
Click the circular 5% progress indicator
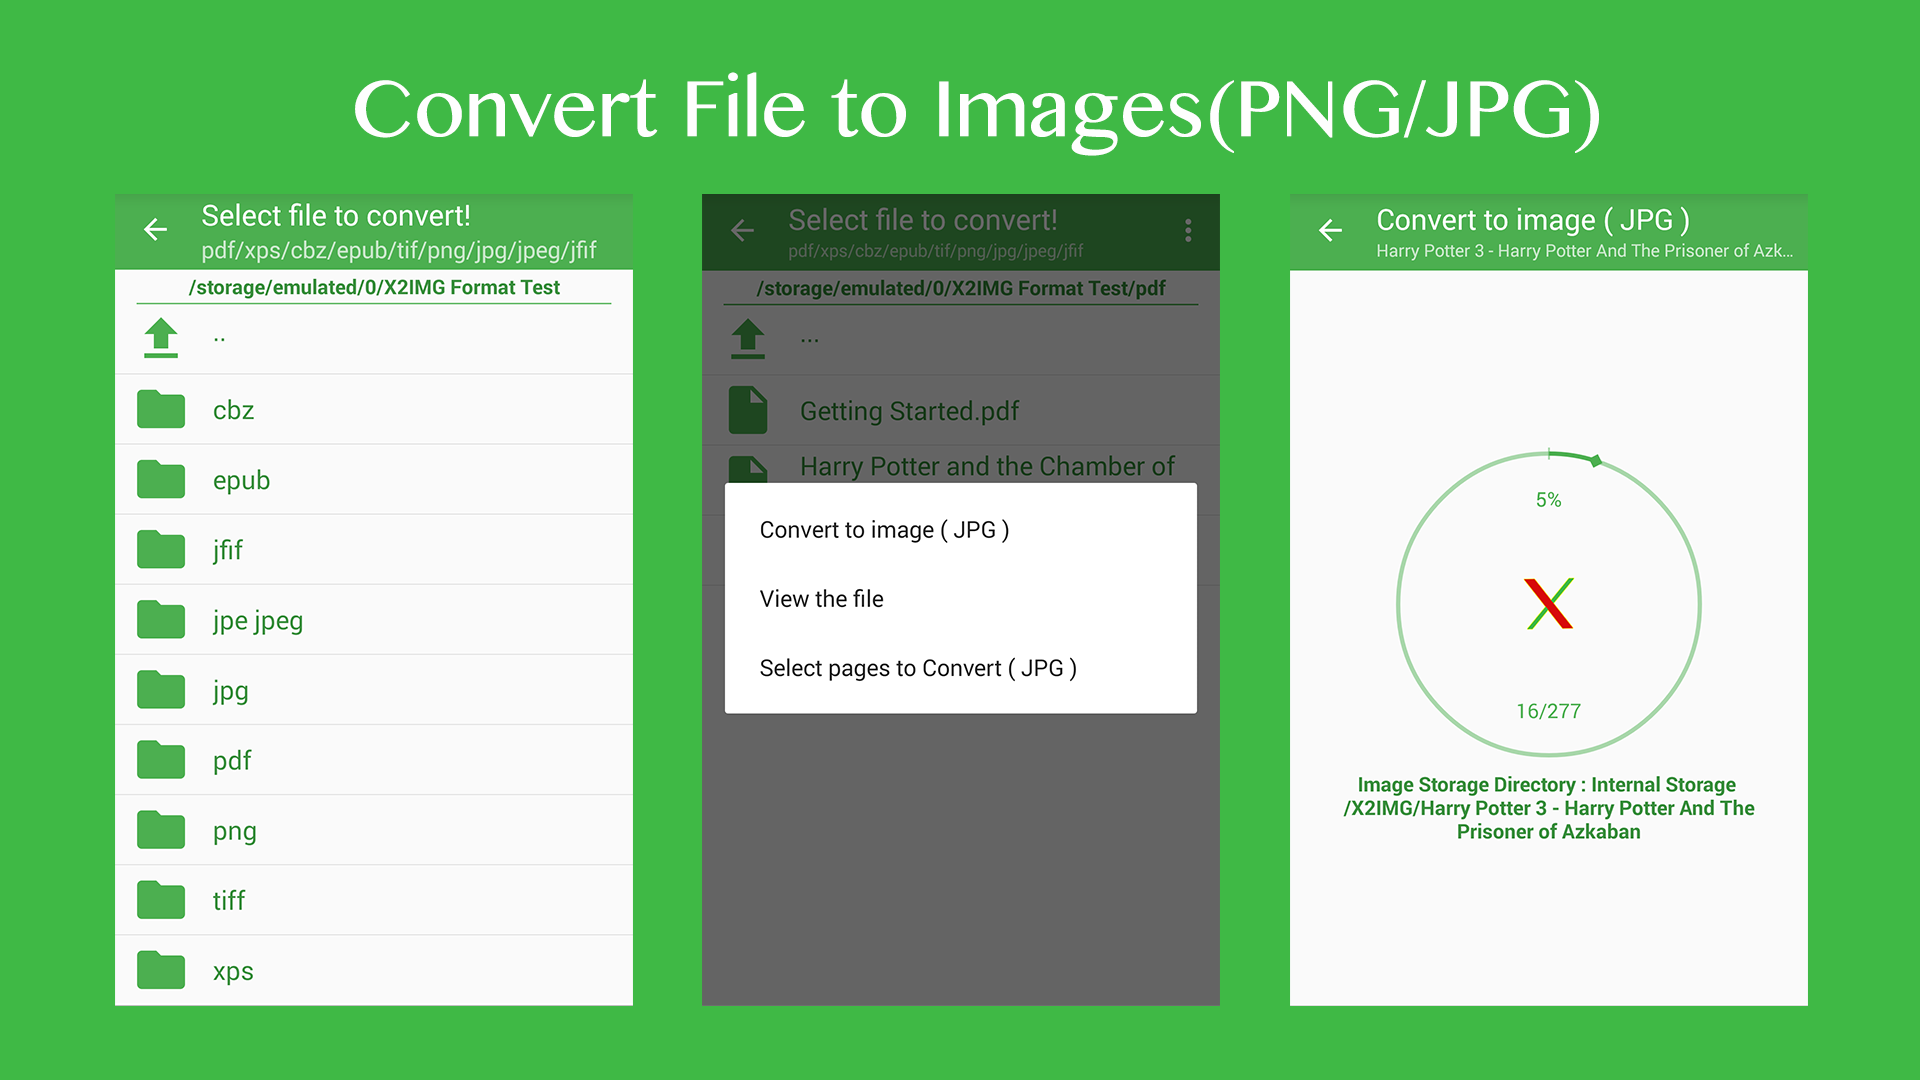1548,499
